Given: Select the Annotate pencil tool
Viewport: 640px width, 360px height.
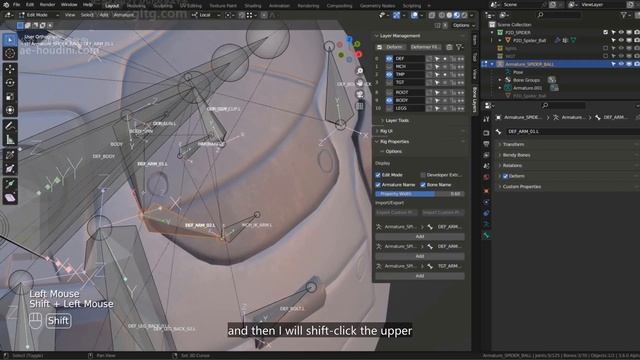Looking at the screenshot, I should click(10, 126).
